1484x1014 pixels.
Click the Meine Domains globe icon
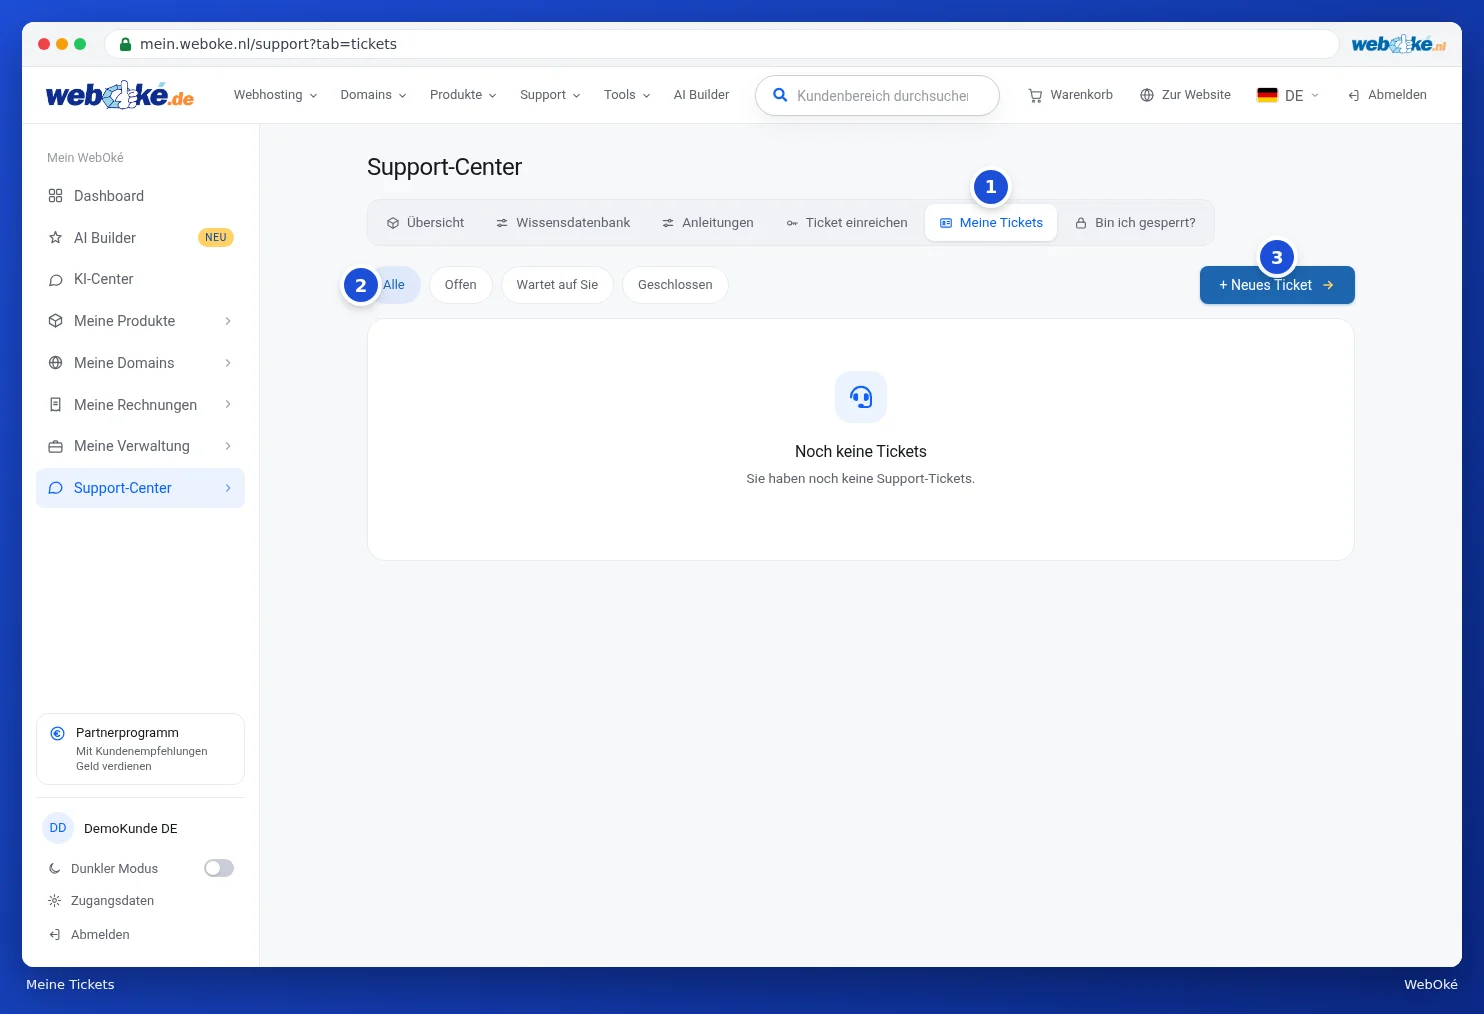pyautogui.click(x=55, y=363)
